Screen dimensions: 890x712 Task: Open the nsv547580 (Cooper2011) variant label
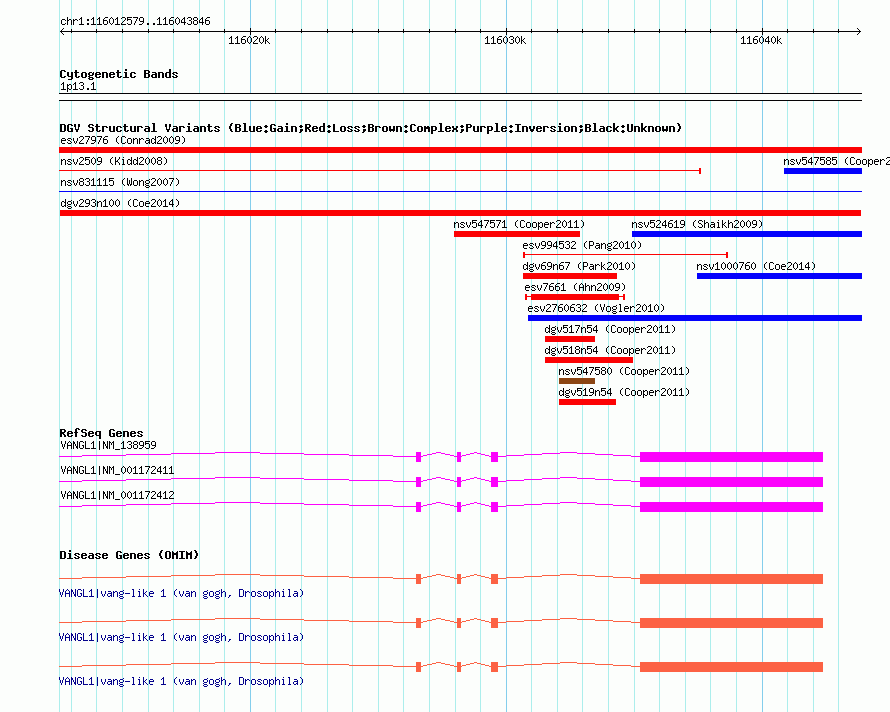point(624,371)
